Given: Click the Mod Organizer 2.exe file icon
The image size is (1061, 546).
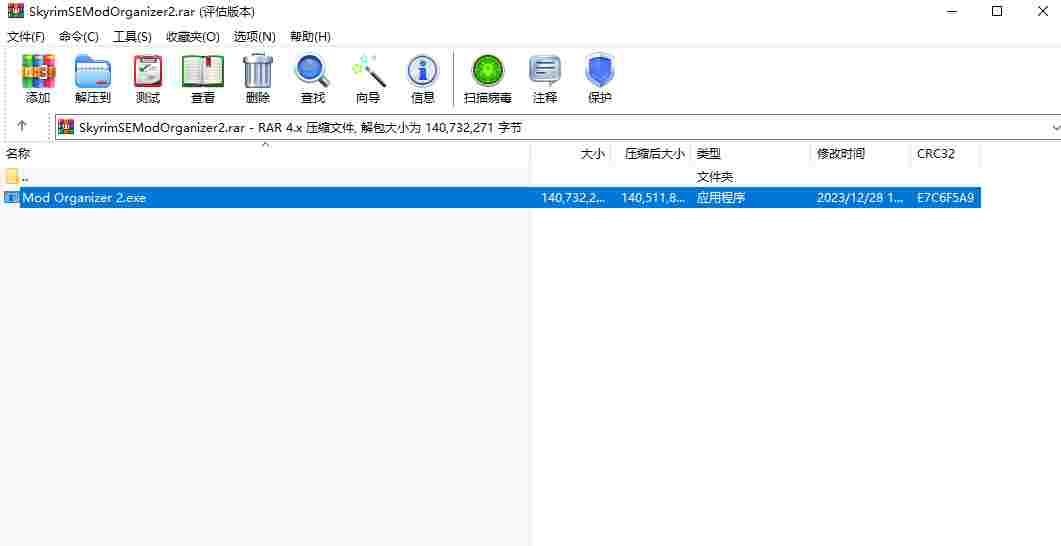Looking at the screenshot, I should 12,198.
